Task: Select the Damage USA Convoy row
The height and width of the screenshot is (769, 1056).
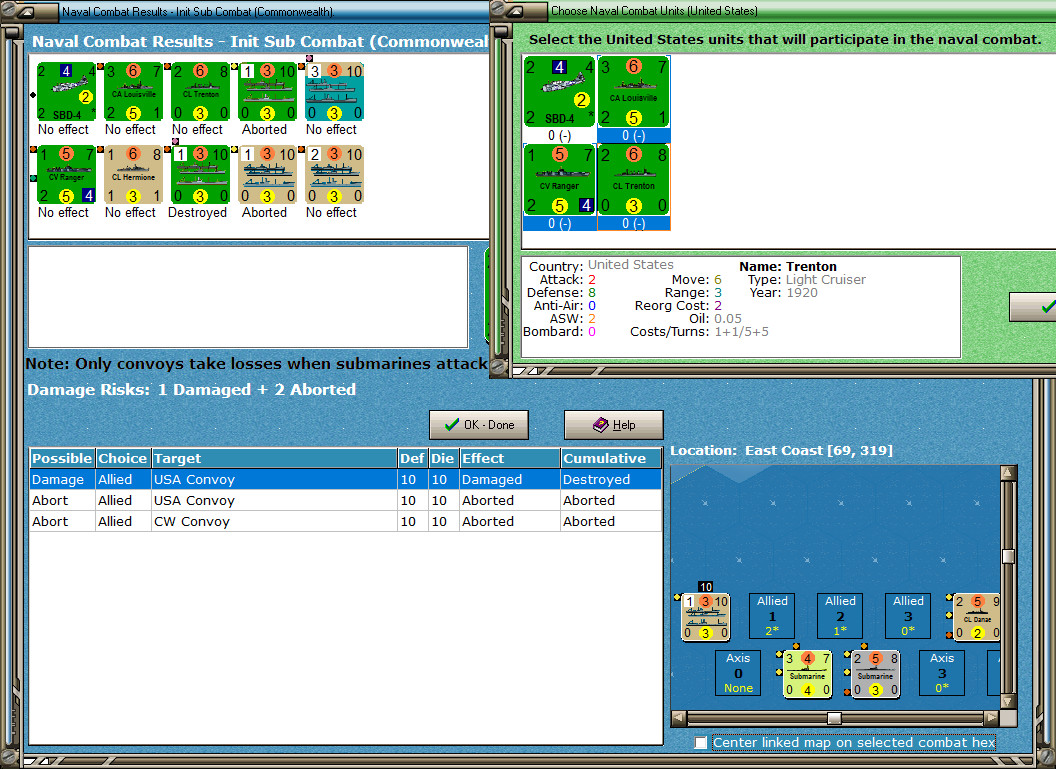Action: (x=345, y=479)
